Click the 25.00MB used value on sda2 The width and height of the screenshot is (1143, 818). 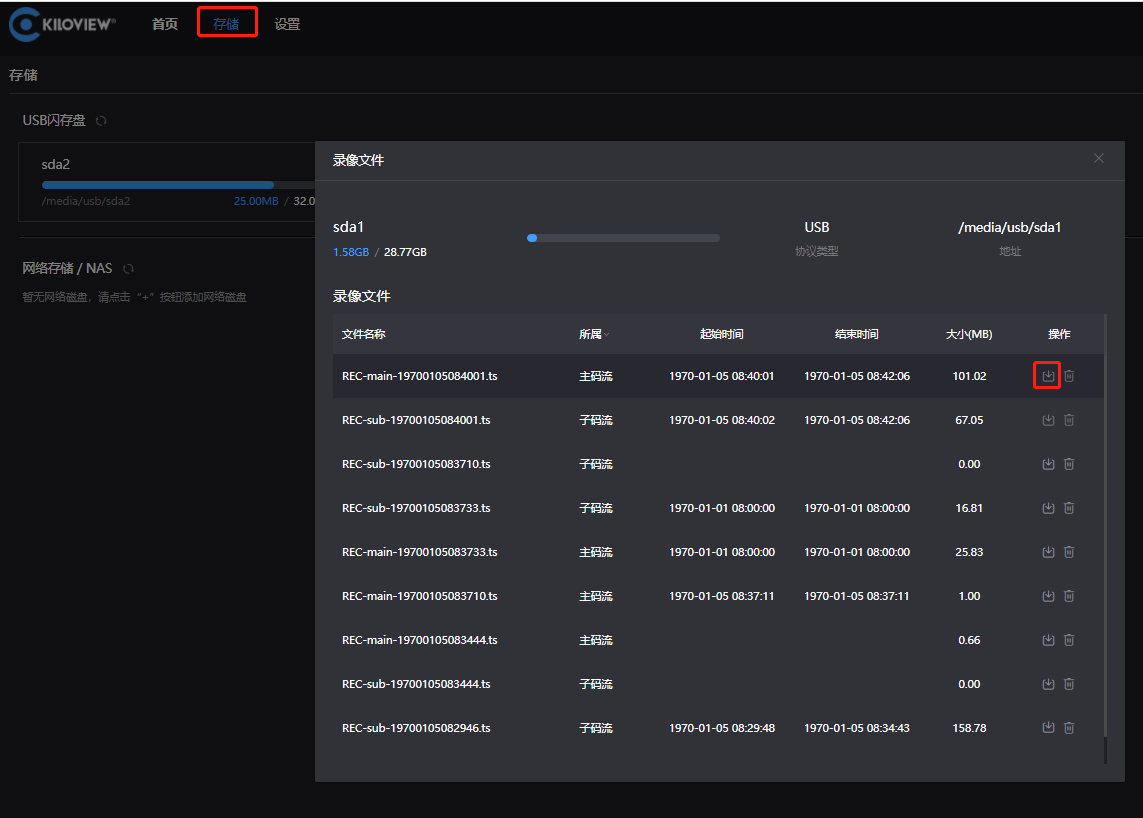point(256,201)
